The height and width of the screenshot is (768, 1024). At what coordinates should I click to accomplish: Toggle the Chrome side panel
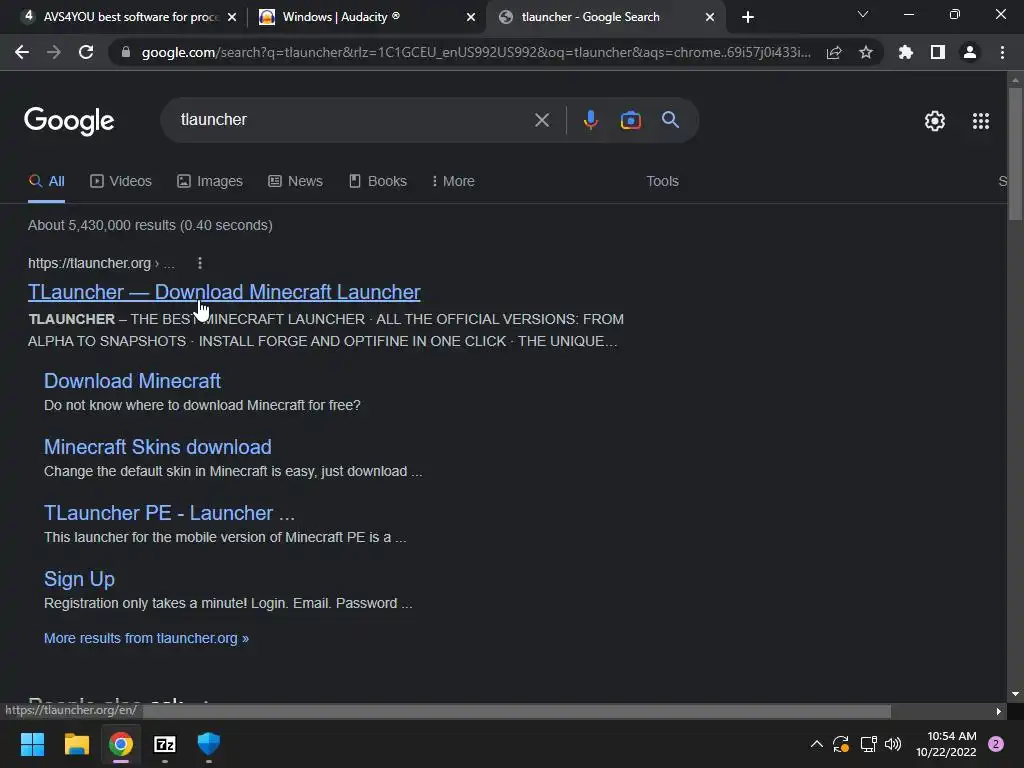click(938, 52)
